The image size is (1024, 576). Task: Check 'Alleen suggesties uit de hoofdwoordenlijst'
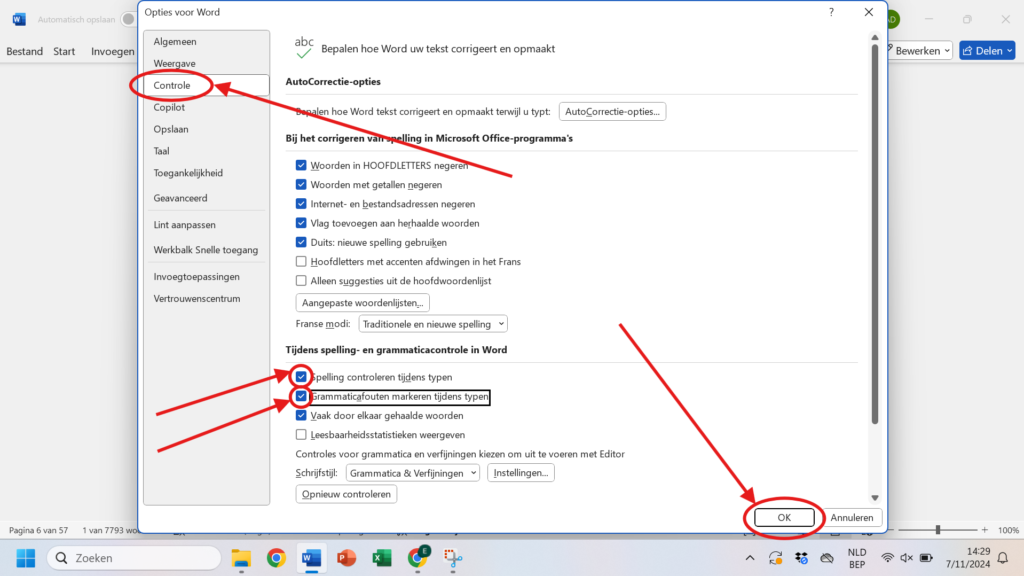coord(301,281)
